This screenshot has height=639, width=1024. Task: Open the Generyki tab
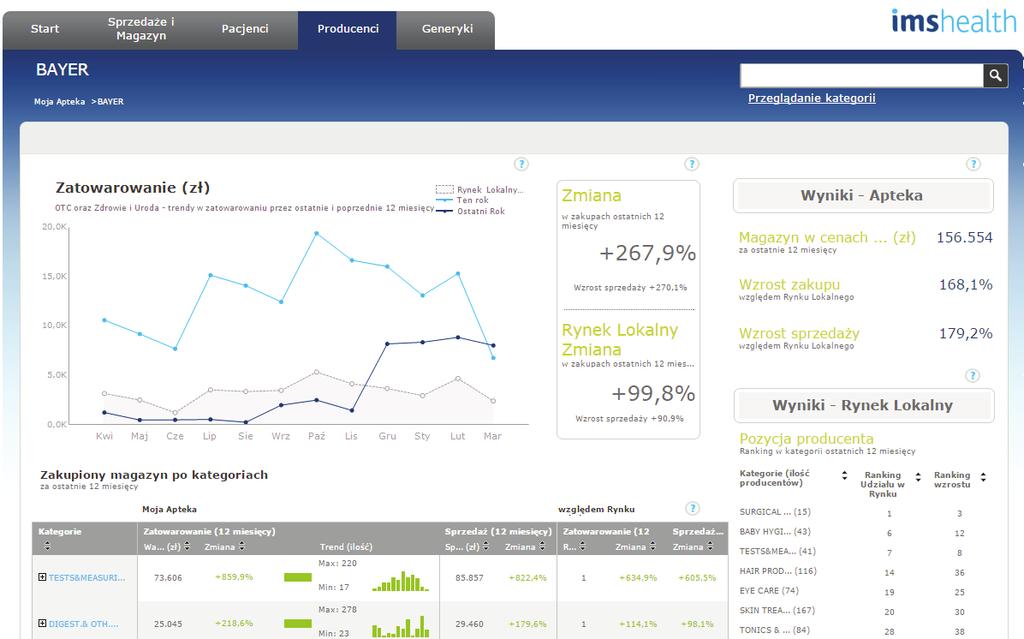coord(447,29)
